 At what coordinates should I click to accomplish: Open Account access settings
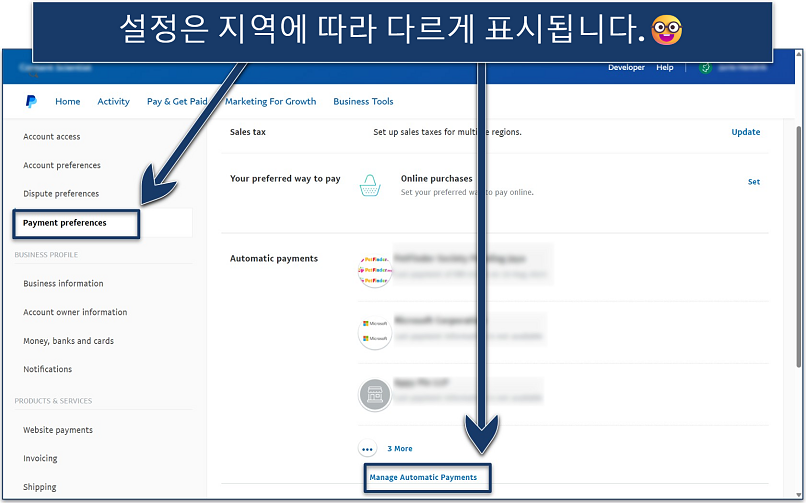[52, 137]
